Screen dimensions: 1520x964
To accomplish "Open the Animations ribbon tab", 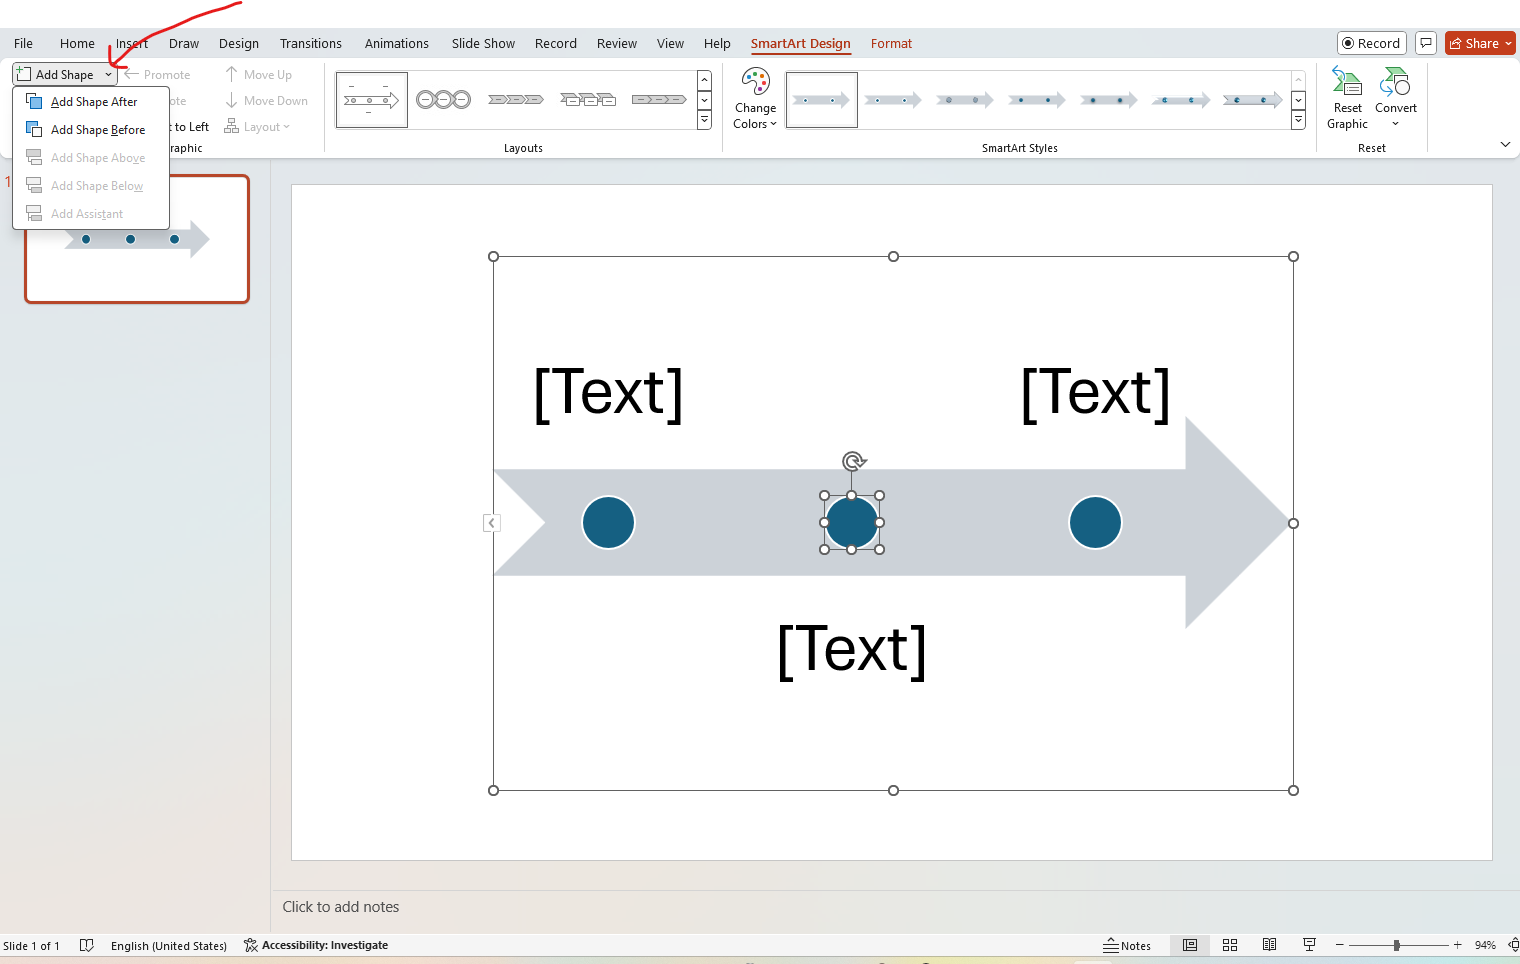I will pyautogui.click(x=396, y=43).
